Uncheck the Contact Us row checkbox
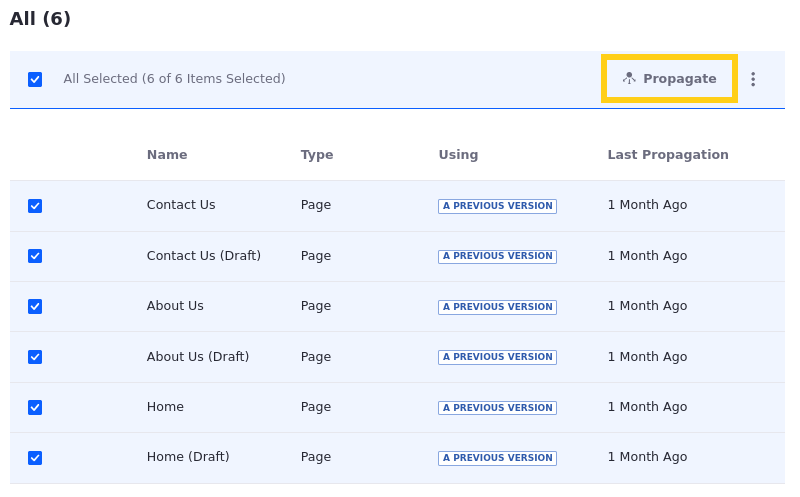800x497 pixels. [35, 206]
